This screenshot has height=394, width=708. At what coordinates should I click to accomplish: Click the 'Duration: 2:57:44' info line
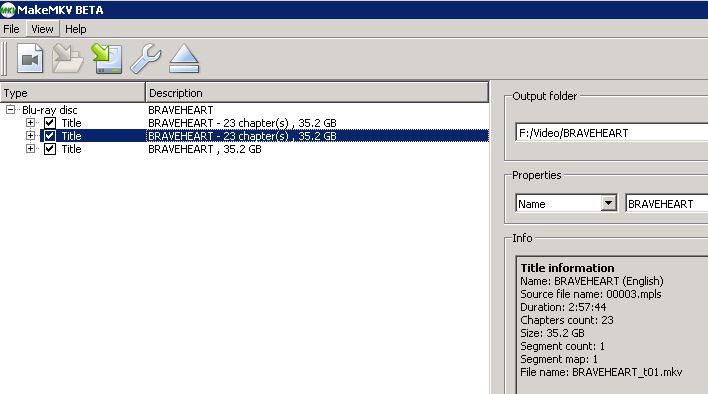(563, 307)
